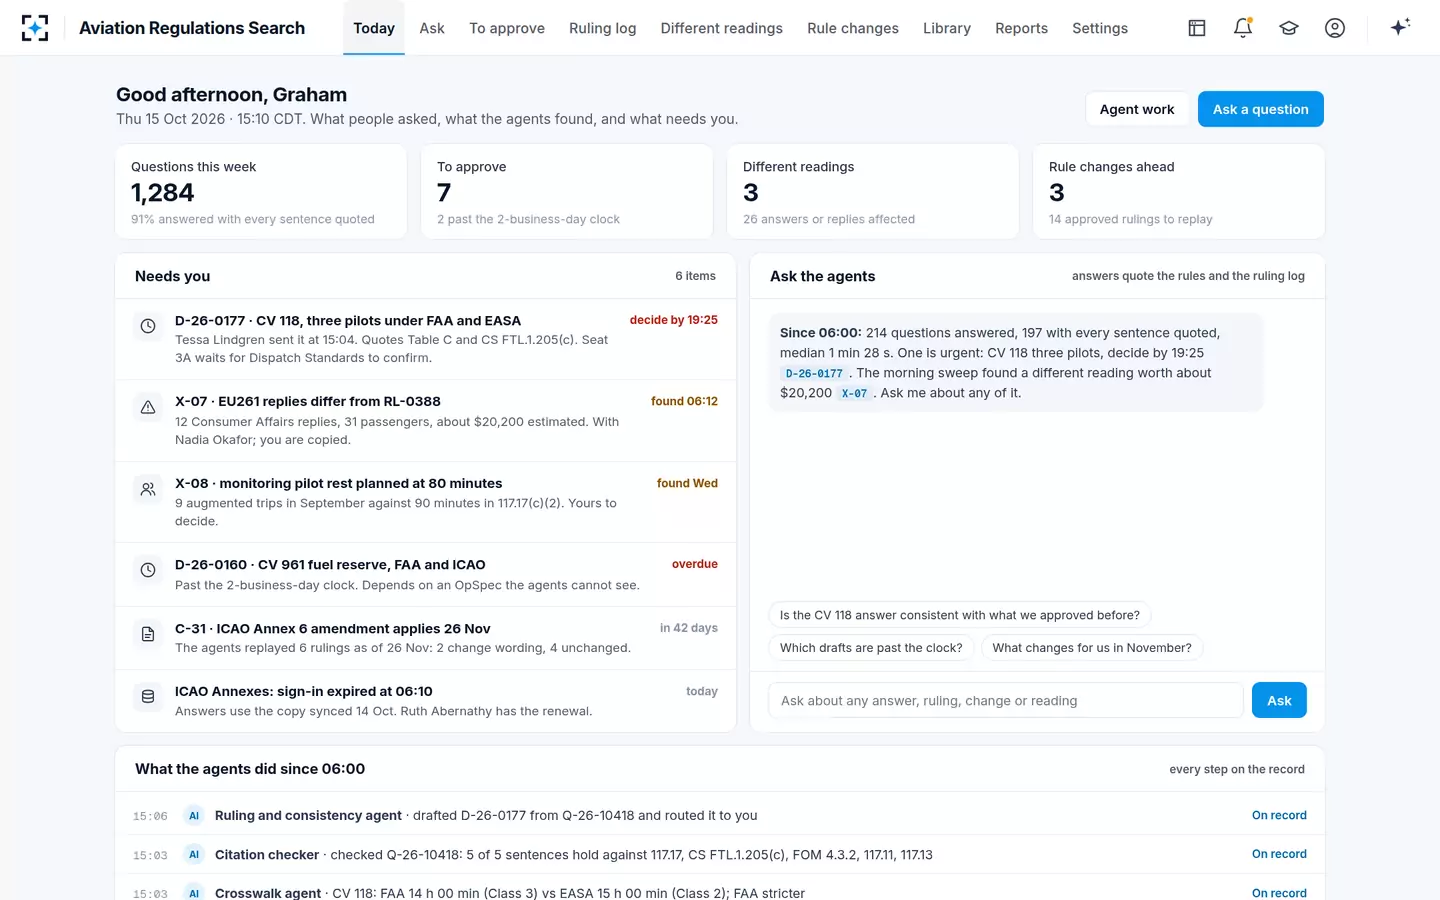Open the Rule changes ahead card
Image resolution: width=1440 pixels, height=900 pixels.
coord(1179,192)
